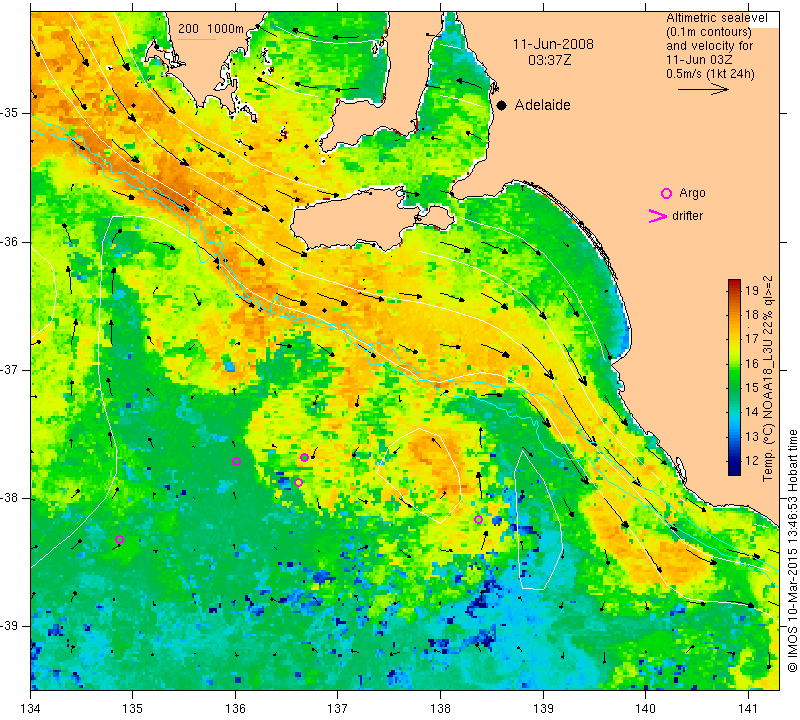This screenshot has height=720, width=800.
Task: Click the black Adelaide city dot
Action: pyautogui.click(x=502, y=105)
